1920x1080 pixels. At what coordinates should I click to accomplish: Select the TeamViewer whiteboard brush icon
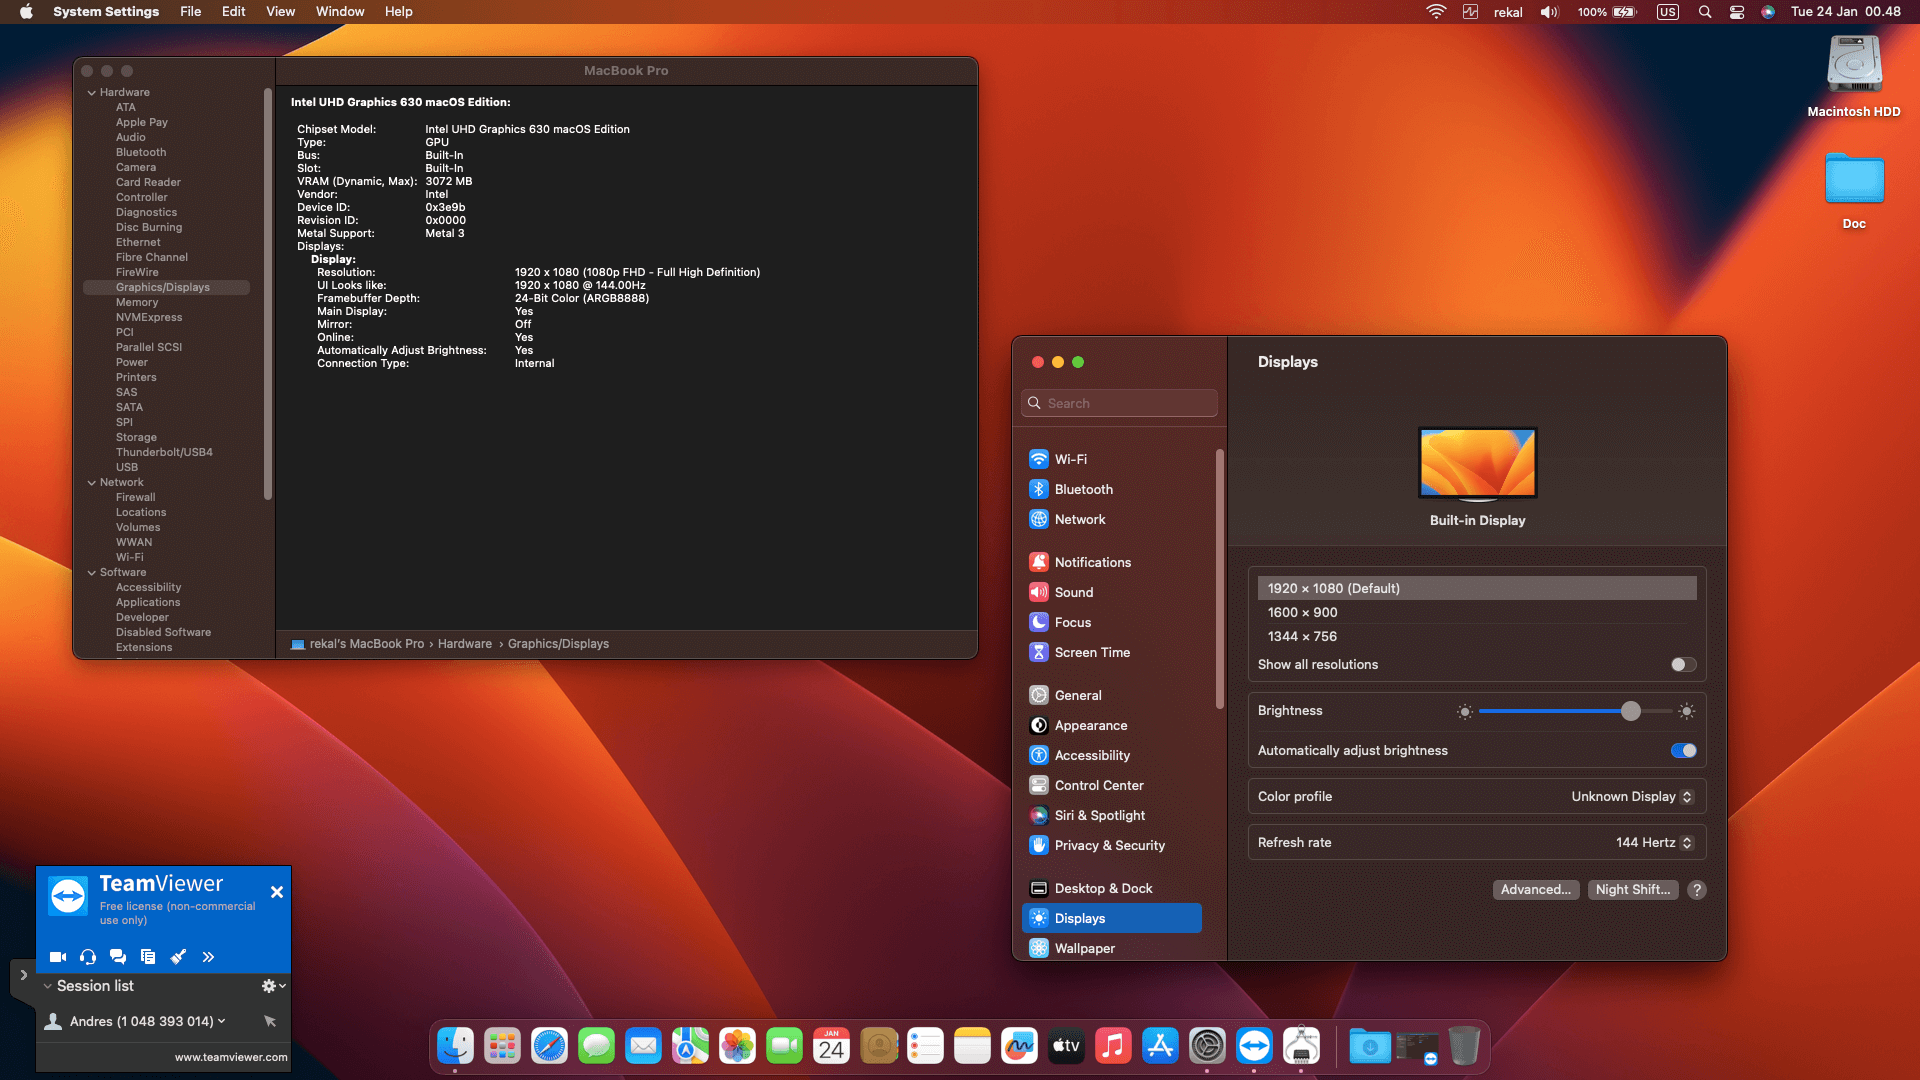178,956
